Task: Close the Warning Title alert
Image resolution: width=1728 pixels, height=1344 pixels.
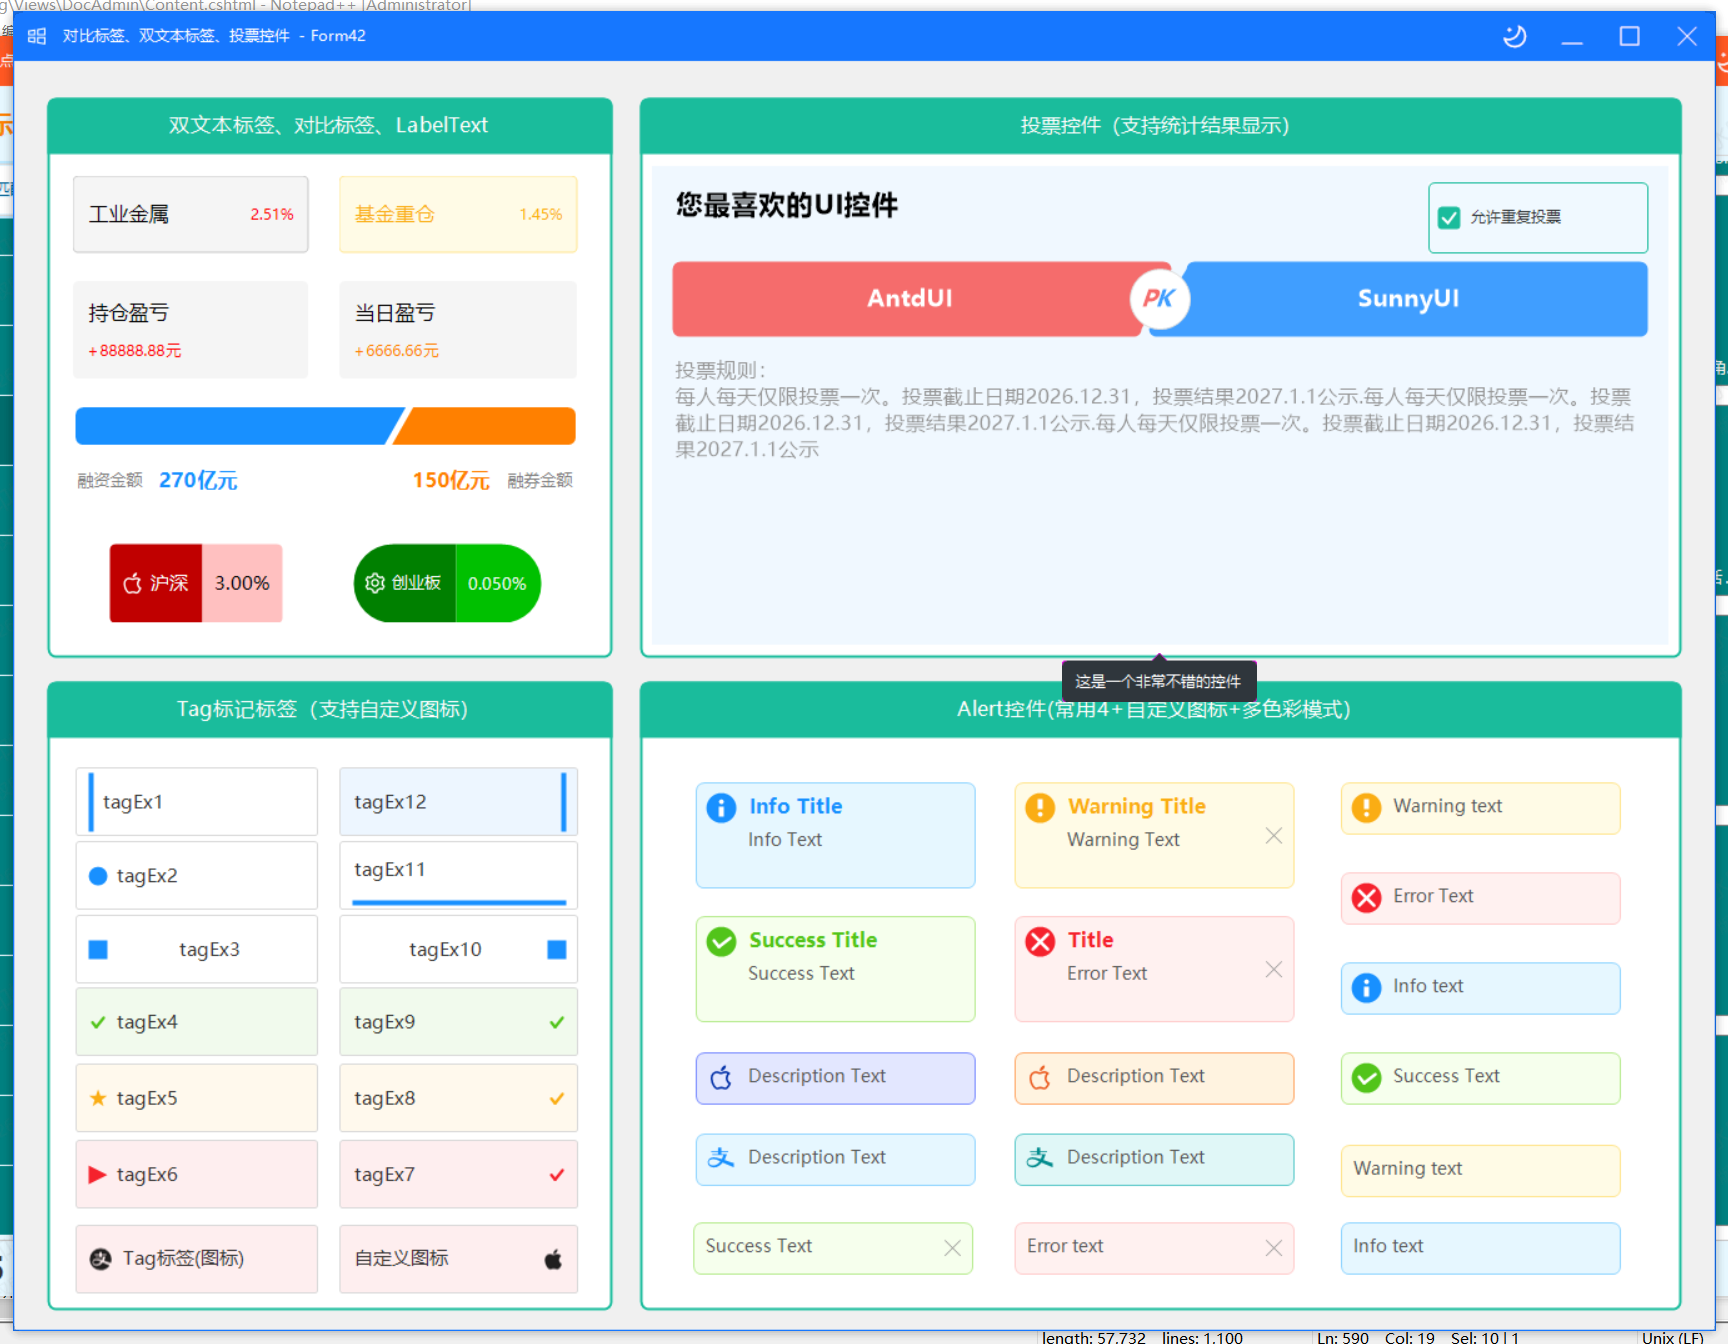Action: [x=1273, y=836]
